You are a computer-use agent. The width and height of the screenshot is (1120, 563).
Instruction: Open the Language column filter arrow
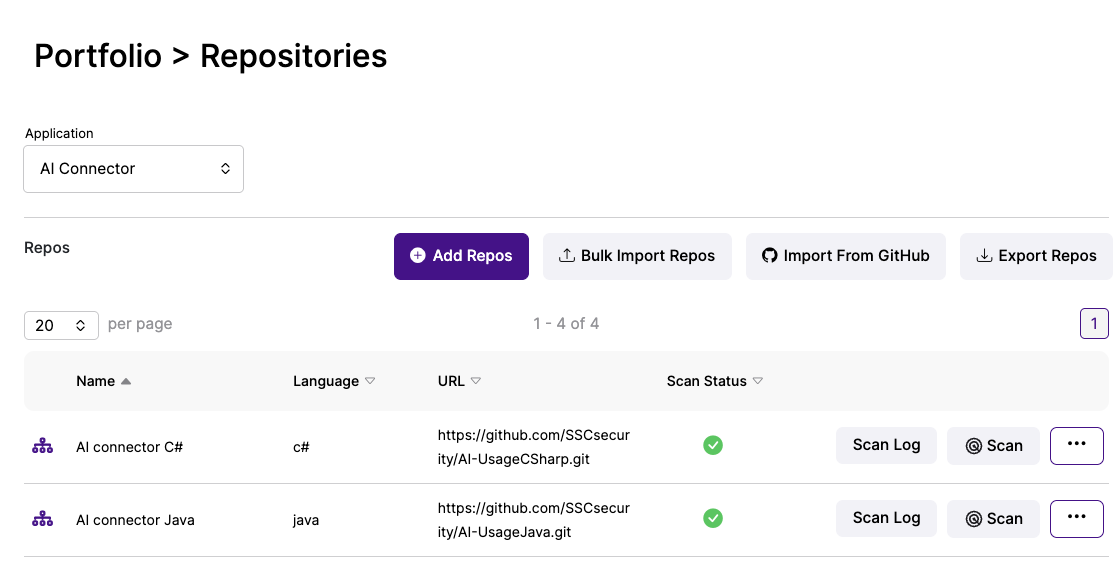[x=370, y=381]
